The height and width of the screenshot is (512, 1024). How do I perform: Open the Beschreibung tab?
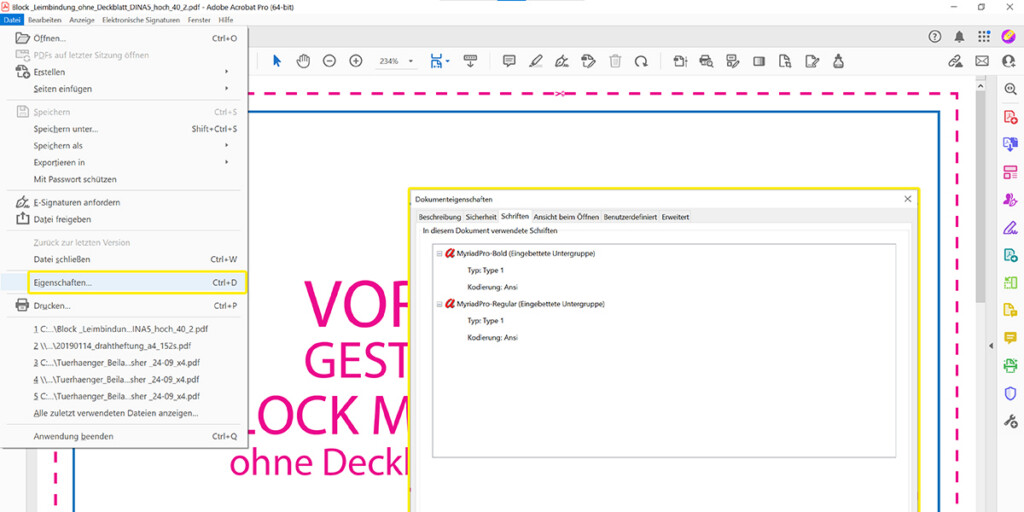(439, 217)
